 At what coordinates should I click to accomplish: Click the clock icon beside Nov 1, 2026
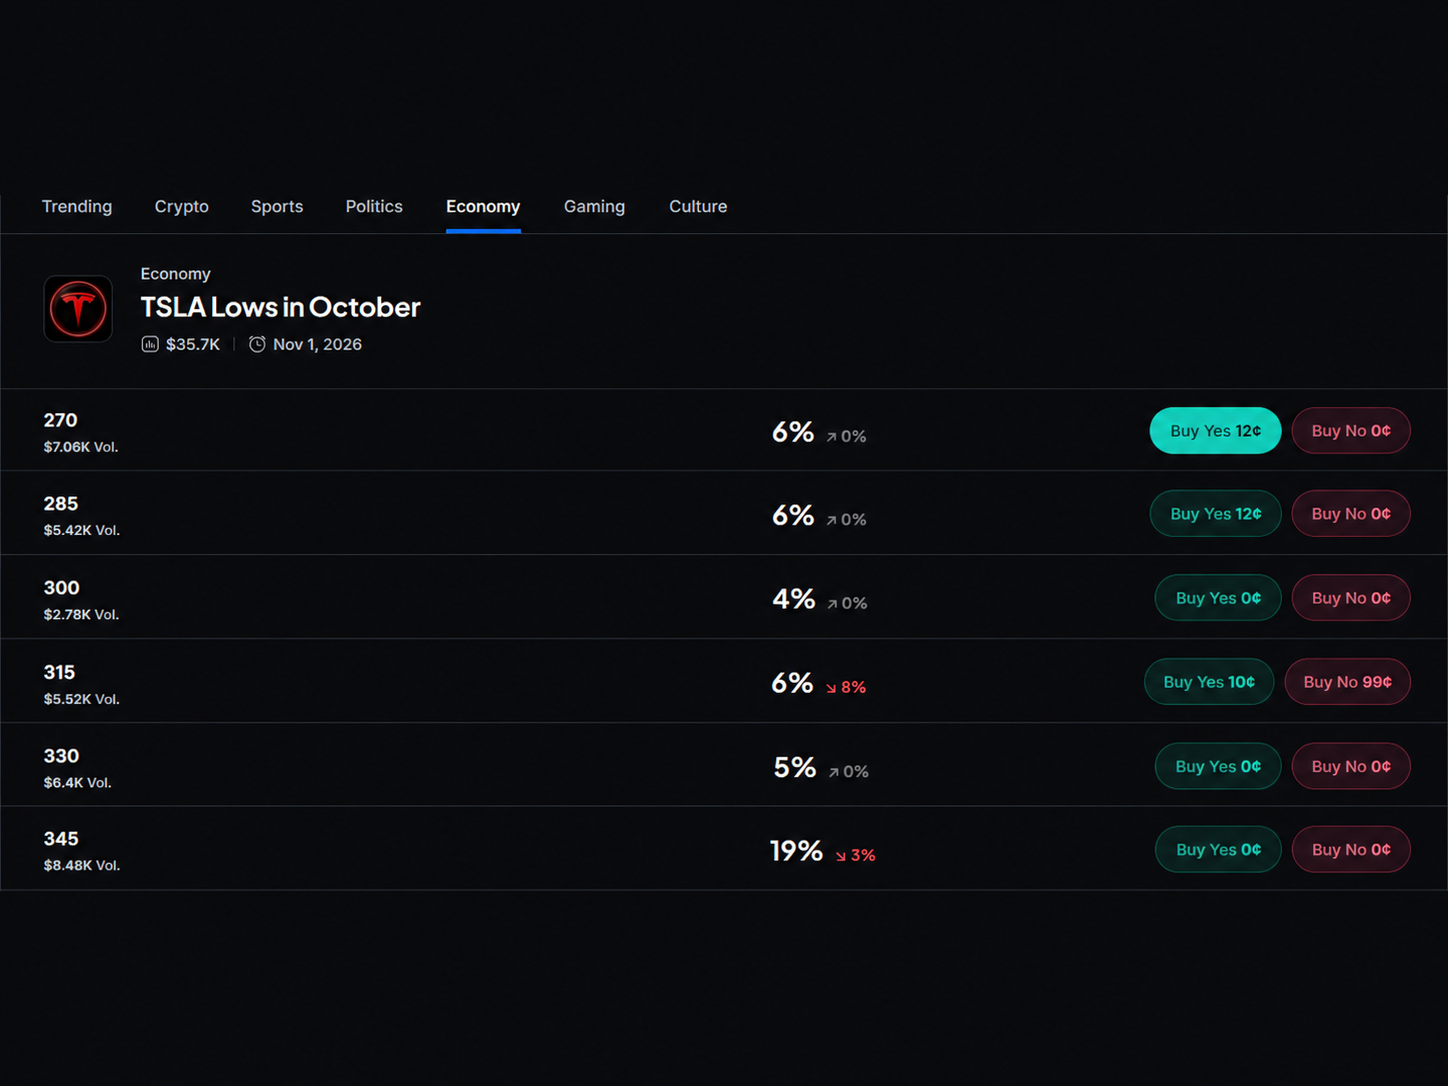[x=257, y=344]
